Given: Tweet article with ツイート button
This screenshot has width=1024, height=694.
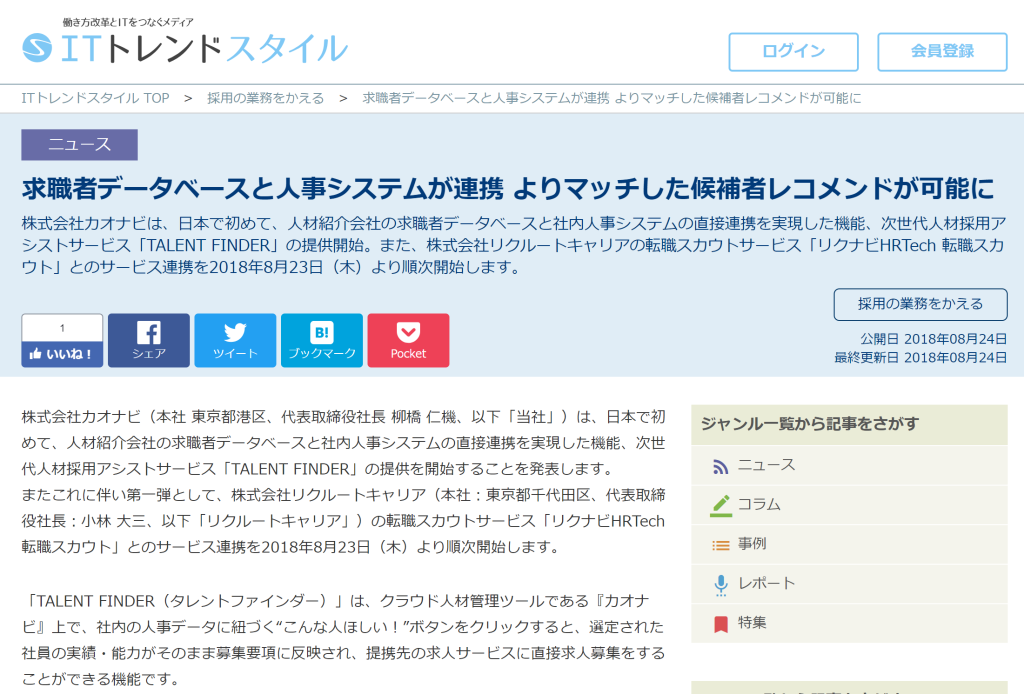Looking at the screenshot, I should pos(235,340).
